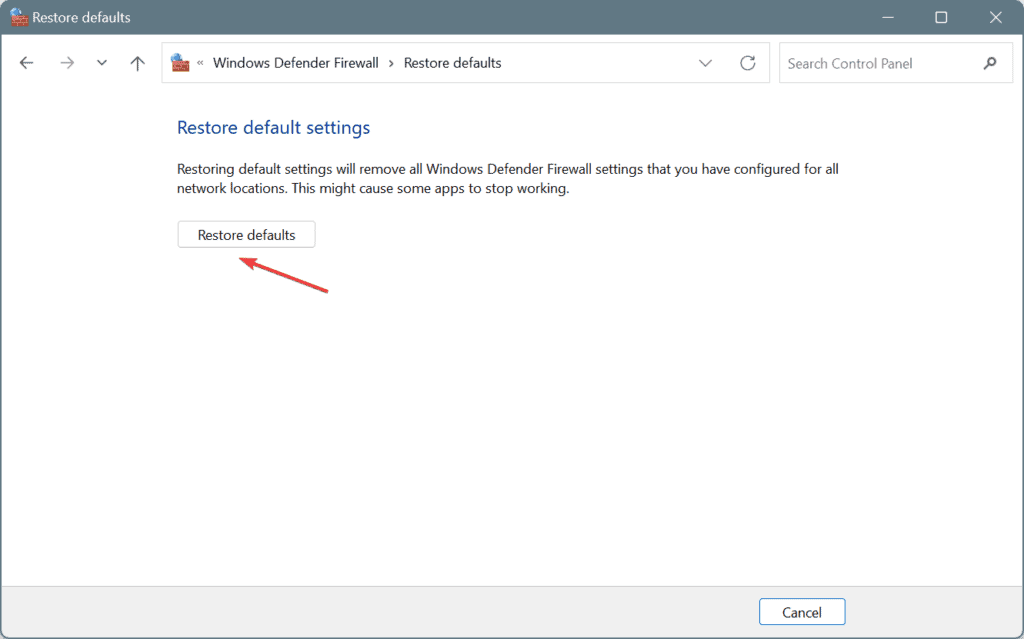
Task: Close the Restore defaults window
Action: [x=995, y=17]
